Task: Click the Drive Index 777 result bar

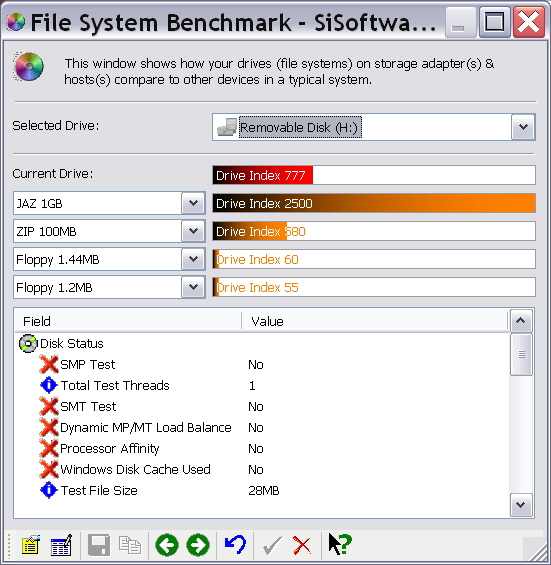Action: point(374,175)
